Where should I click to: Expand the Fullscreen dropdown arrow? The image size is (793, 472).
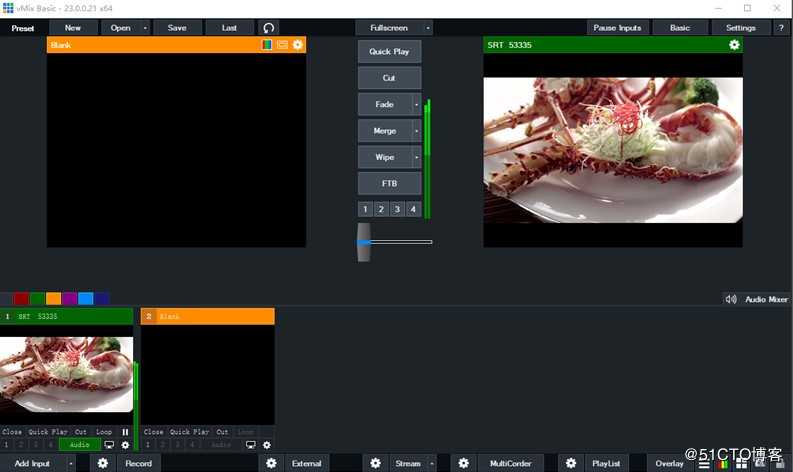coord(428,28)
